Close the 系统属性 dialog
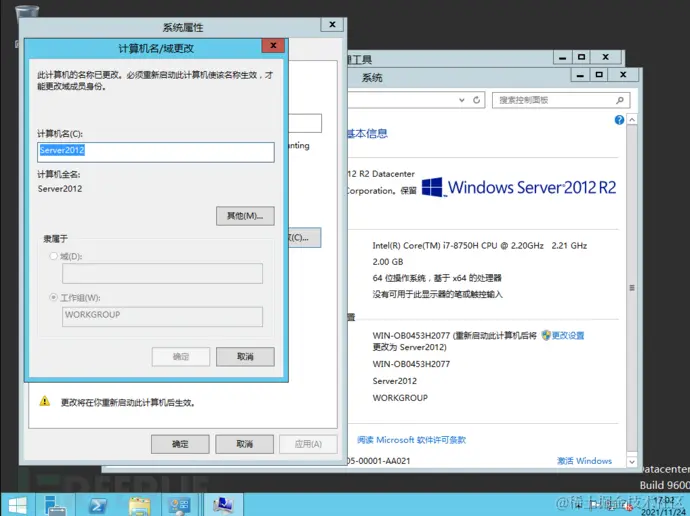 tap(332, 25)
